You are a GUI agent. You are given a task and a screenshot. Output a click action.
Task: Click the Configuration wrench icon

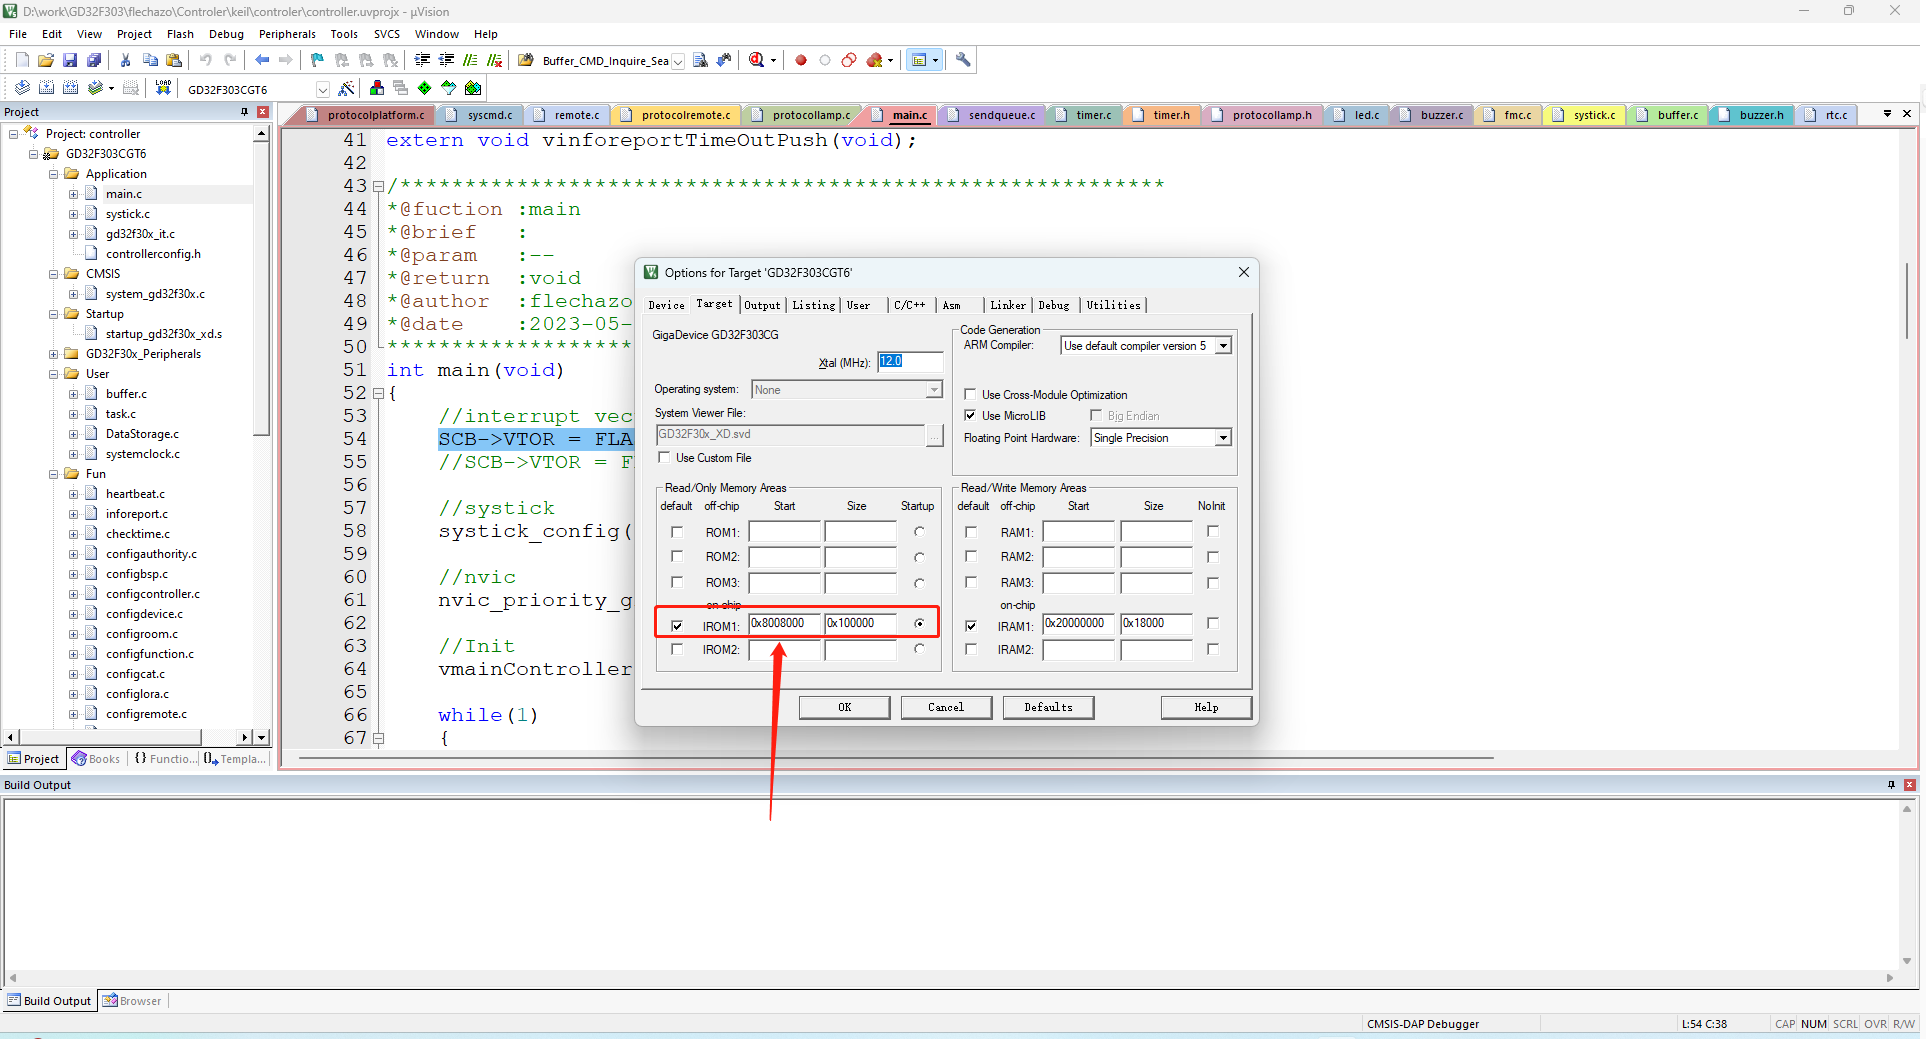tap(963, 60)
